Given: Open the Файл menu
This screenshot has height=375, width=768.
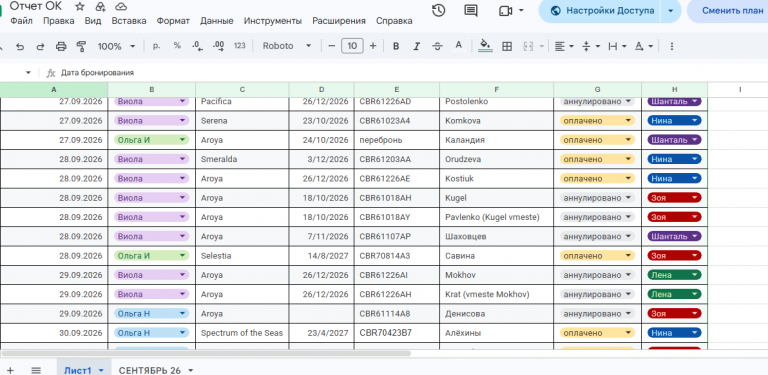Looking at the screenshot, I should (22, 21).
